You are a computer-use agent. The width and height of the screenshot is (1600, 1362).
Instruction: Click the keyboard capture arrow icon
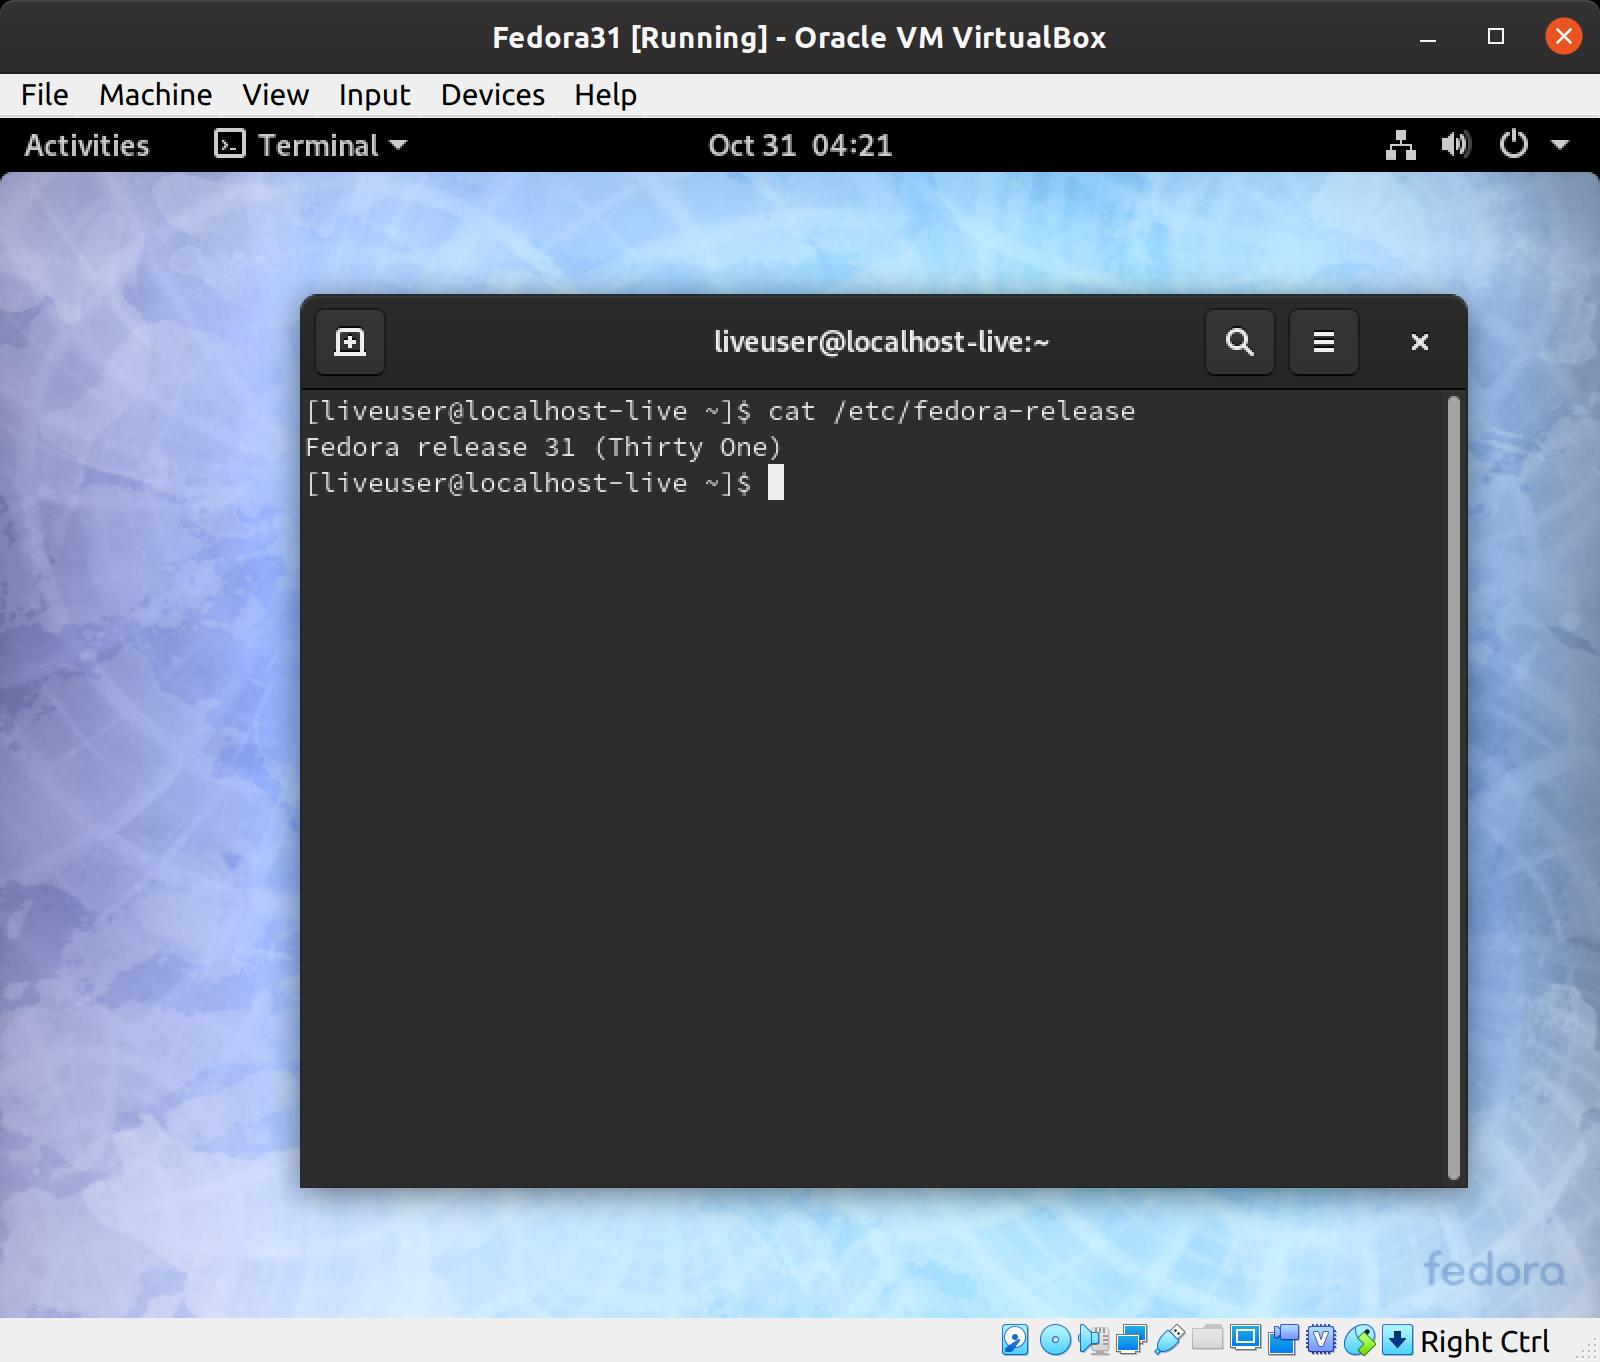1397,1340
